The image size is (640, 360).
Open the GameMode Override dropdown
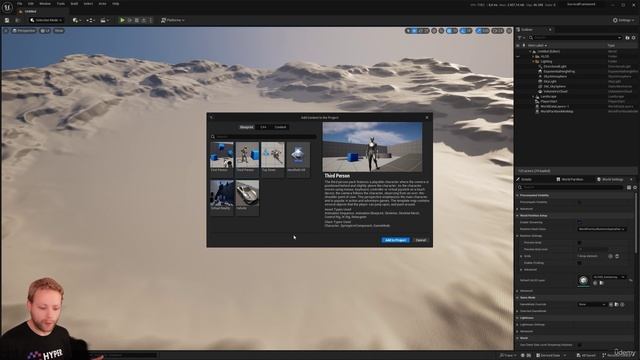pos(592,304)
